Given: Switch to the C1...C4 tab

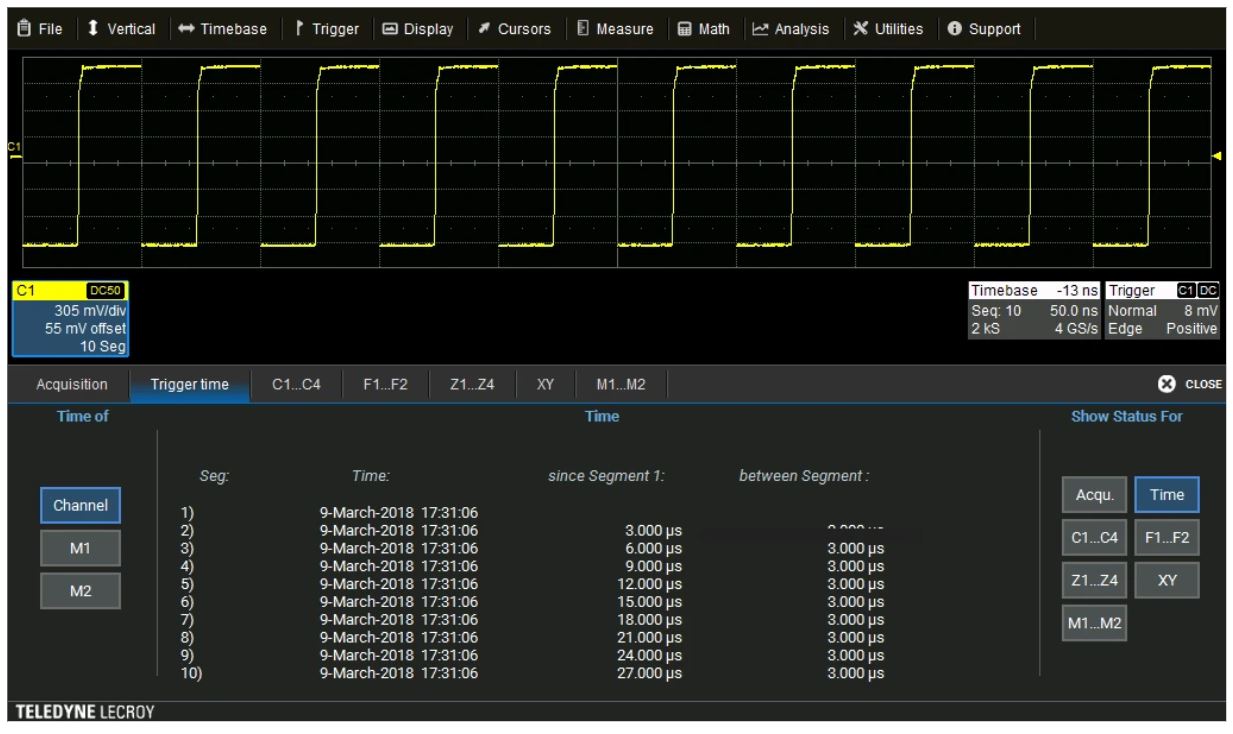Looking at the screenshot, I should point(297,385).
